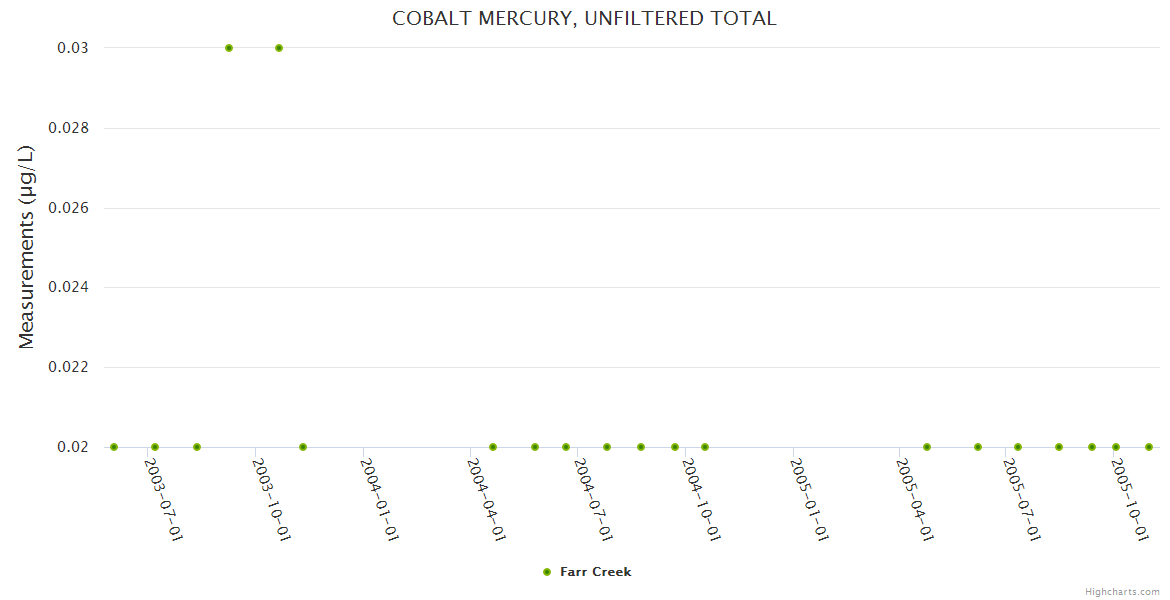
Task: Select third data point from left at 0.02
Action: tap(197, 447)
